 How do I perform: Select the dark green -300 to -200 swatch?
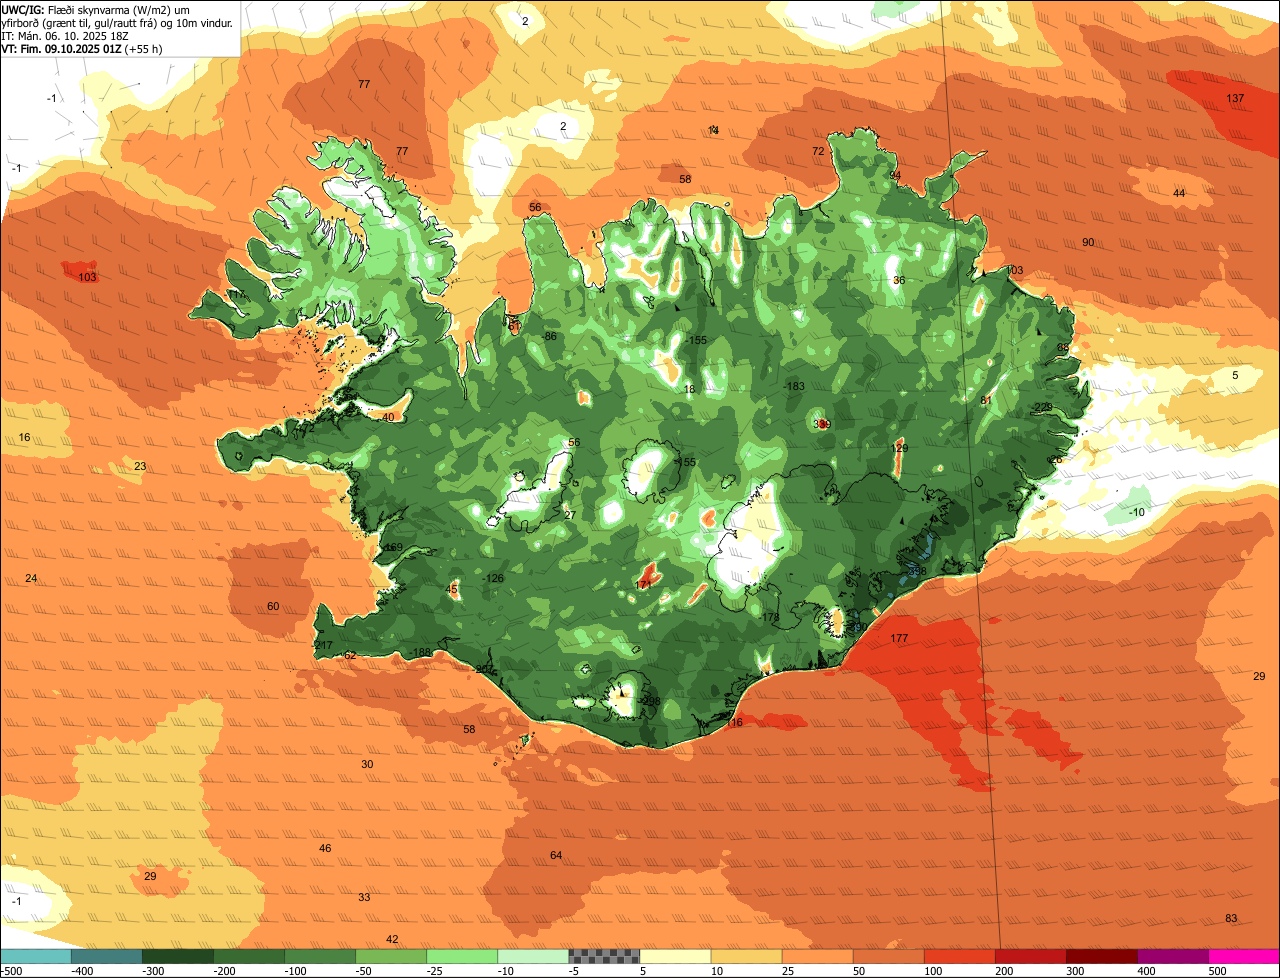[x=177, y=956]
